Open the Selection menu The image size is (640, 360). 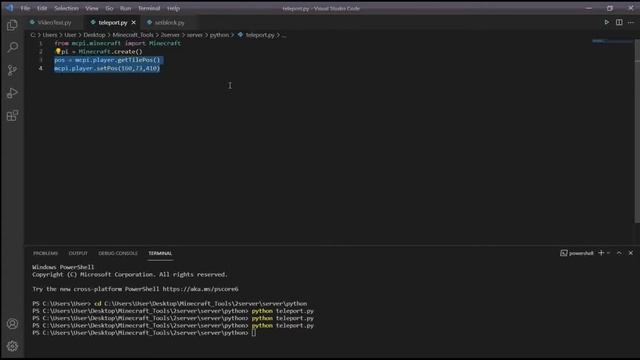[x=66, y=8]
